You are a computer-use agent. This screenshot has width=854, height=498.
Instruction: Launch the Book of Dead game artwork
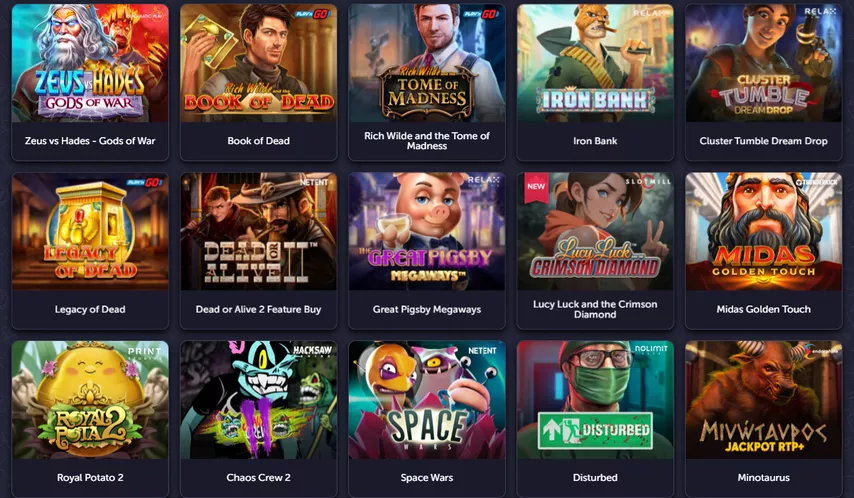coord(258,63)
